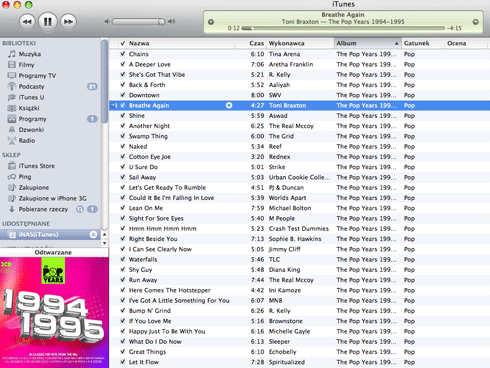Open Dzwonki ringtones library
490x368 pixels.
tap(31, 130)
